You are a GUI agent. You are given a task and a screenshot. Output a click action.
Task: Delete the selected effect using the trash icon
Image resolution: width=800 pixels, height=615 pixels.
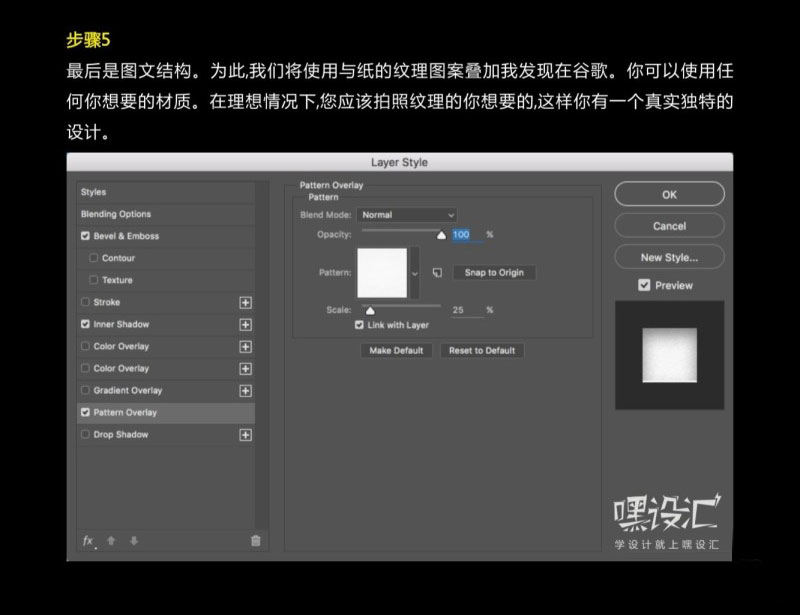click(x=257, y=540)
